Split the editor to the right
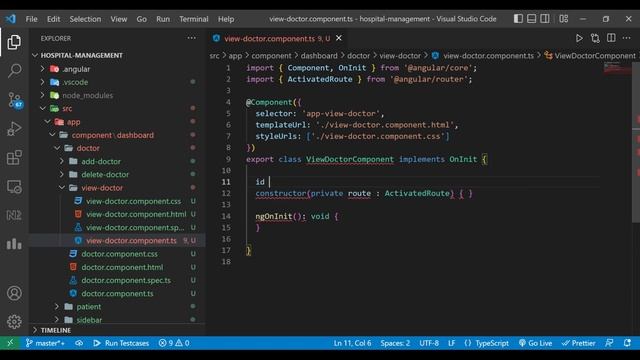640x360 pixels. coord(611,38)
